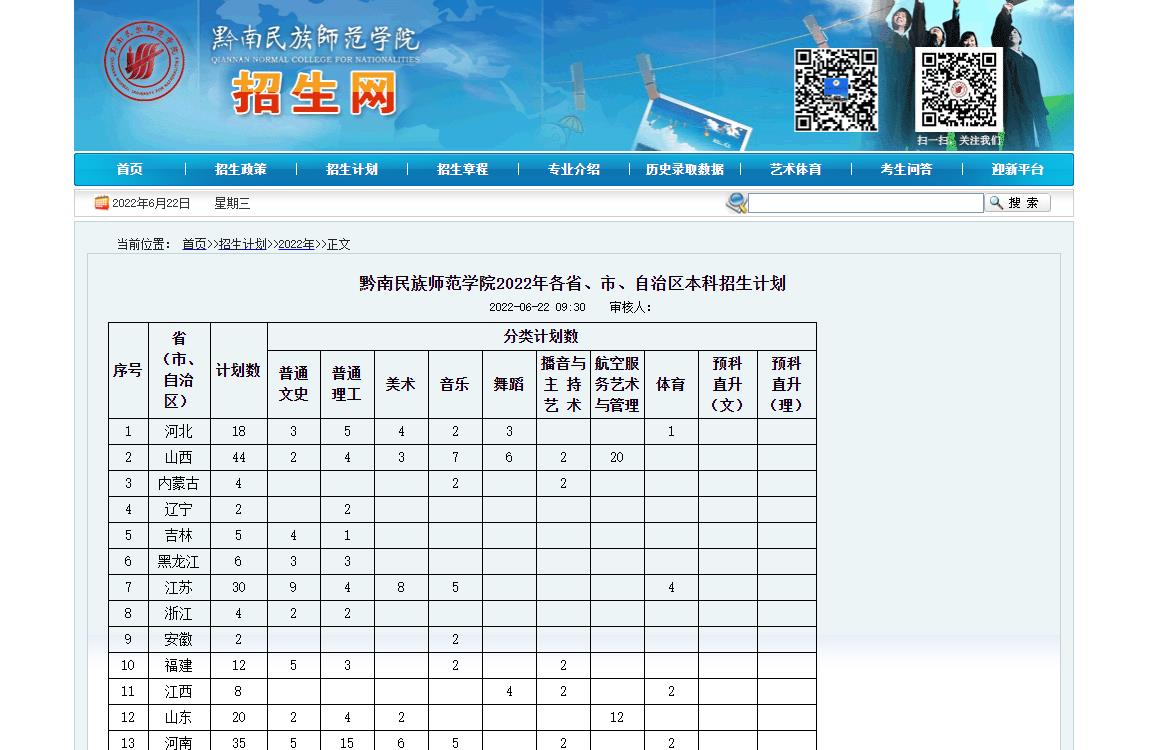Click the 普通文史 column header
Viewport: 1150px width, 750px height.
coord(293,384)
